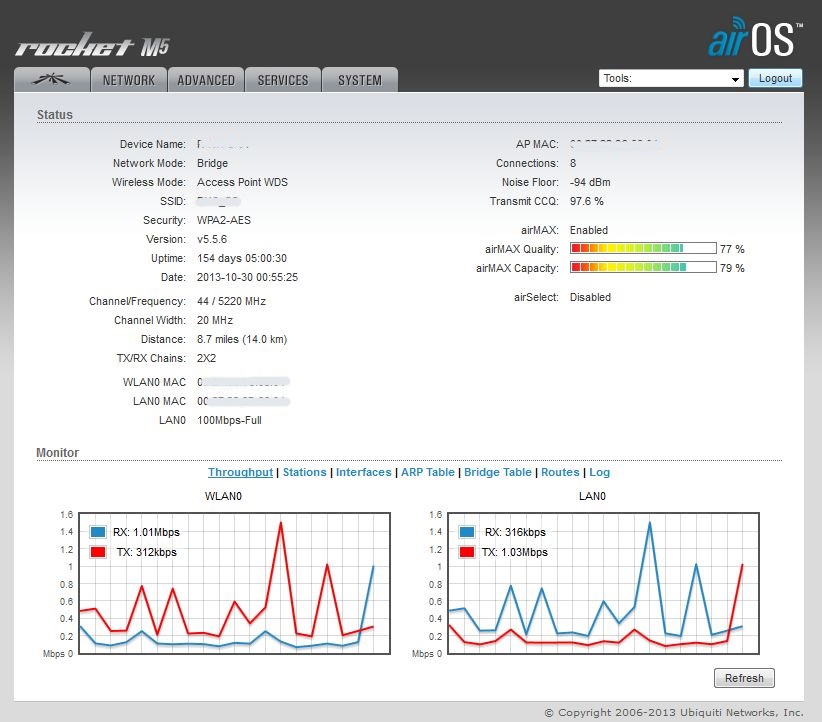Open the SYSTEM tab
Image resolution: width=822 pixels, height=722 pixels.
click(x=360, y=80)
